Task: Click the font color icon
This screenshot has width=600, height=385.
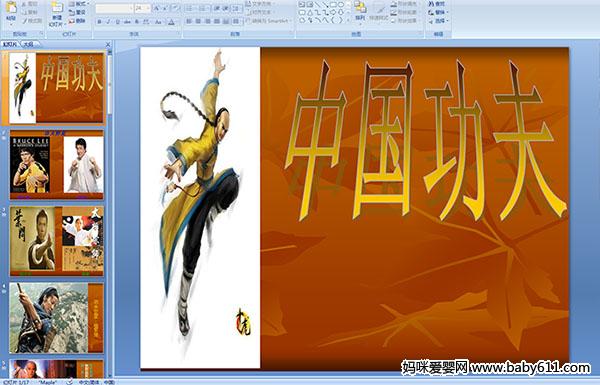Action: (171, 22)
